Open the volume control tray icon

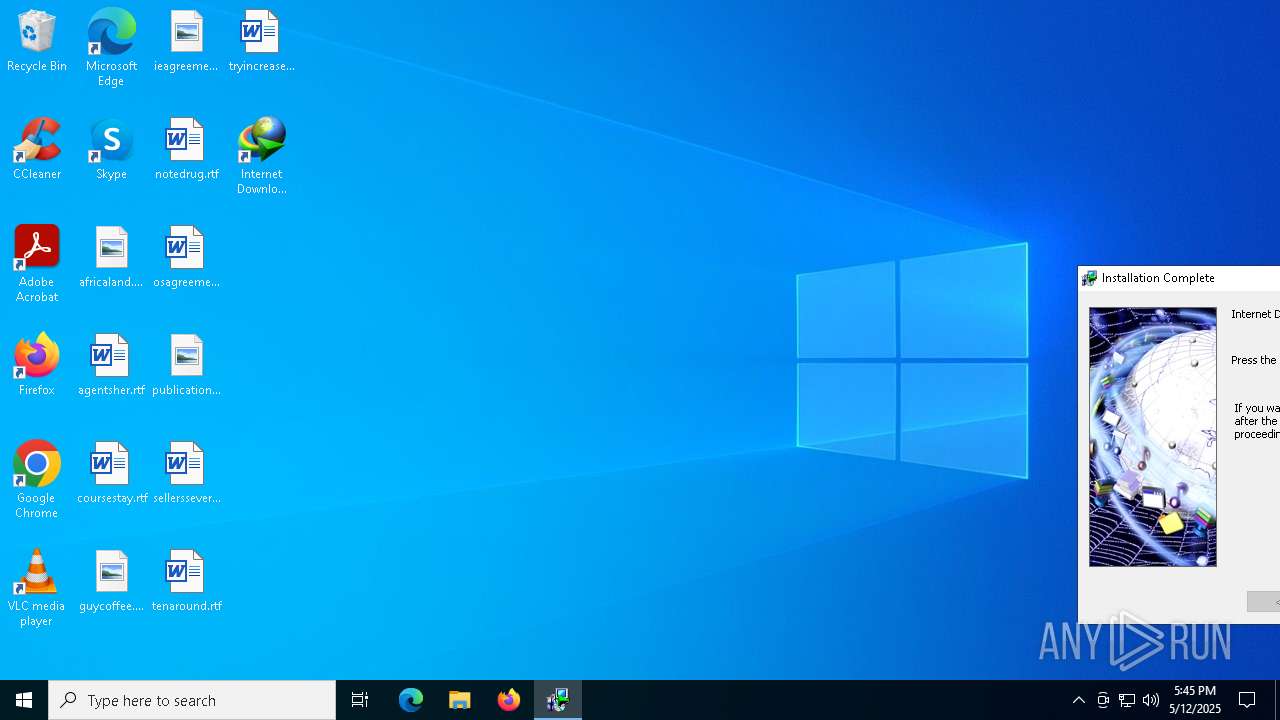1151,700
